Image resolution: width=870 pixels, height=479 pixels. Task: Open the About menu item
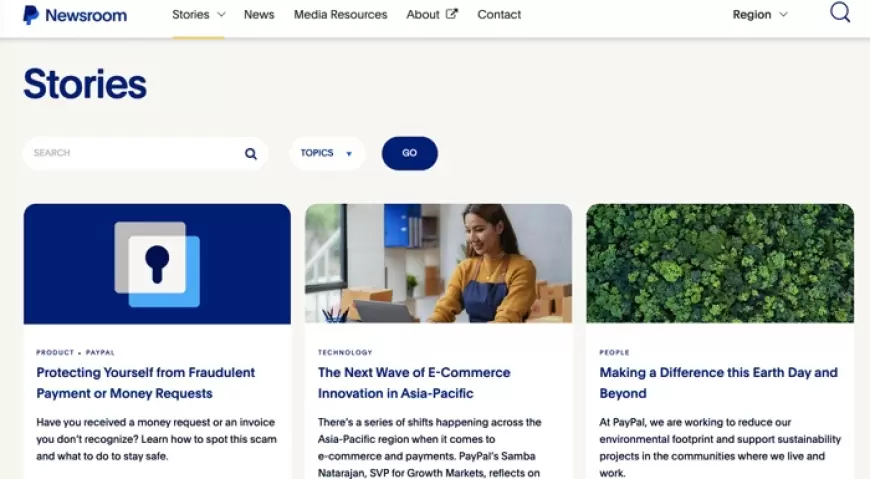pos(423,14)
